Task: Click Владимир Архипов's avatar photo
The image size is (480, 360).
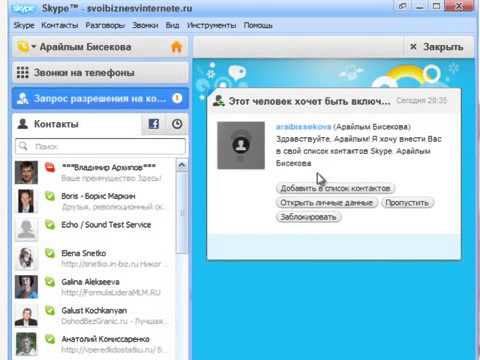Action: tap(26, 172)
